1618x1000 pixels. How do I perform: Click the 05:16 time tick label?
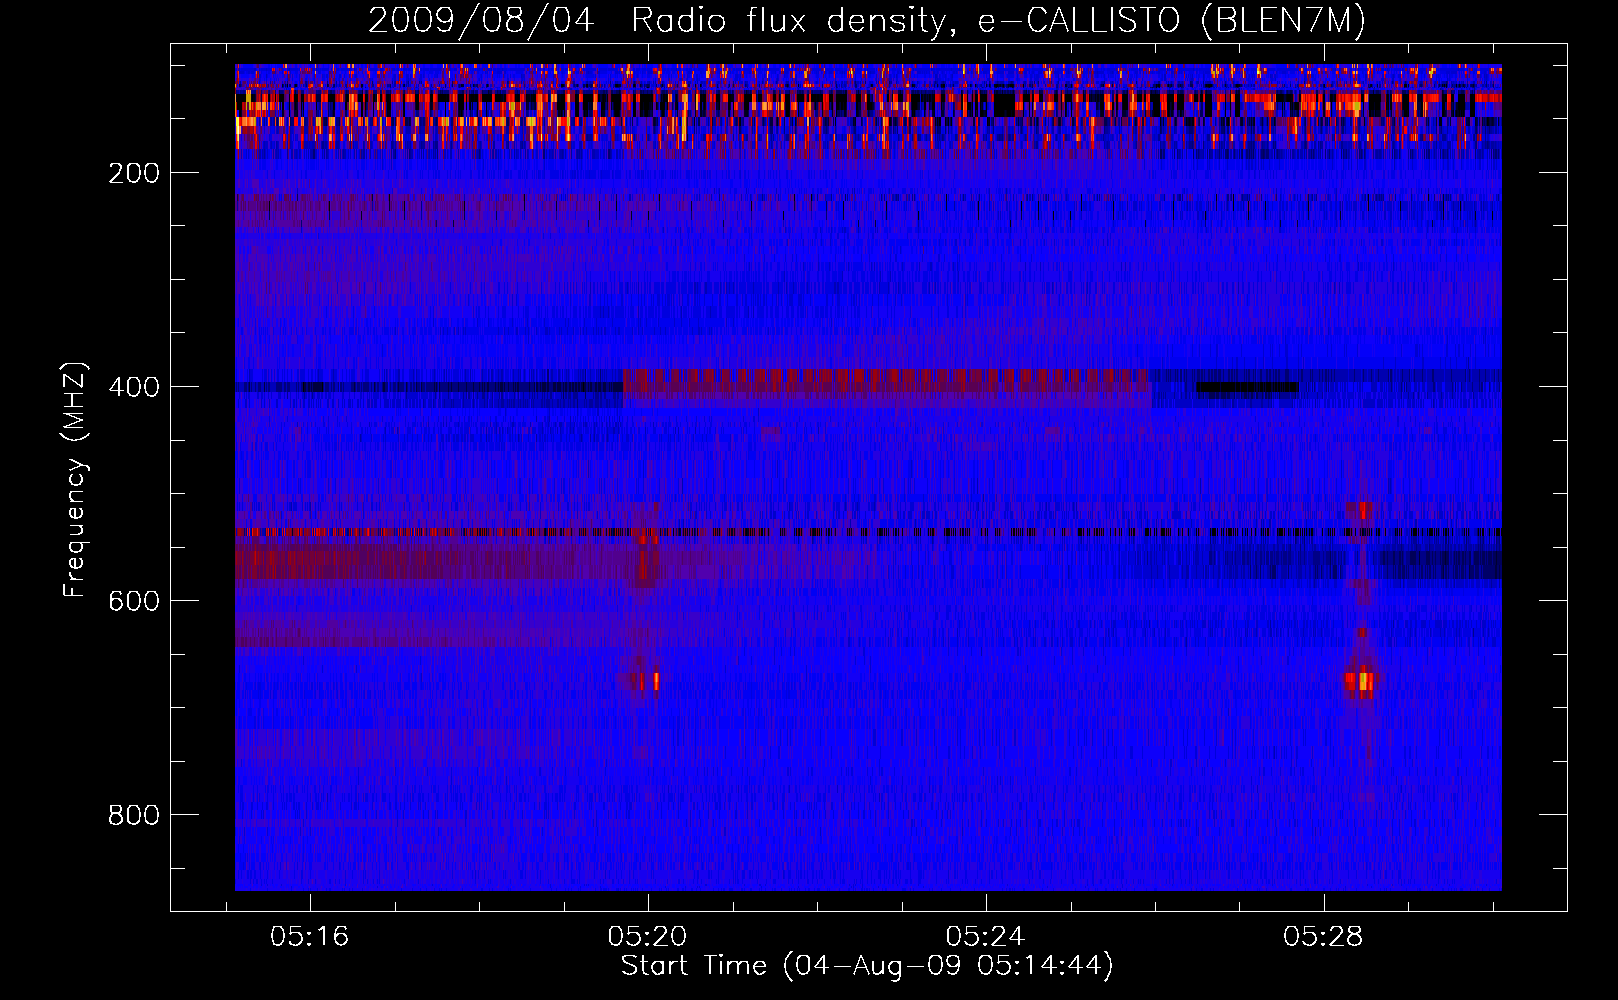pos(309,936)
